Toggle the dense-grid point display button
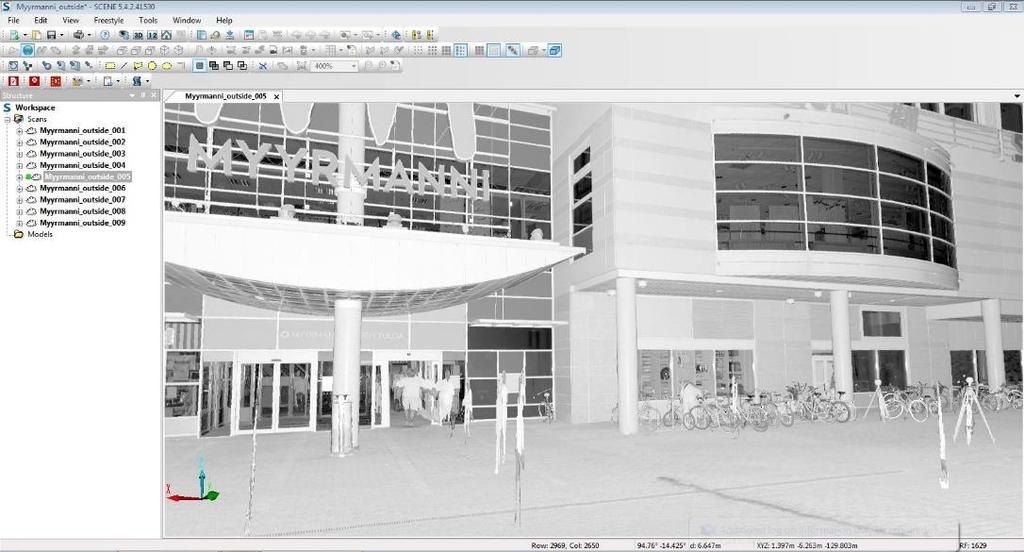 [447, 50]
